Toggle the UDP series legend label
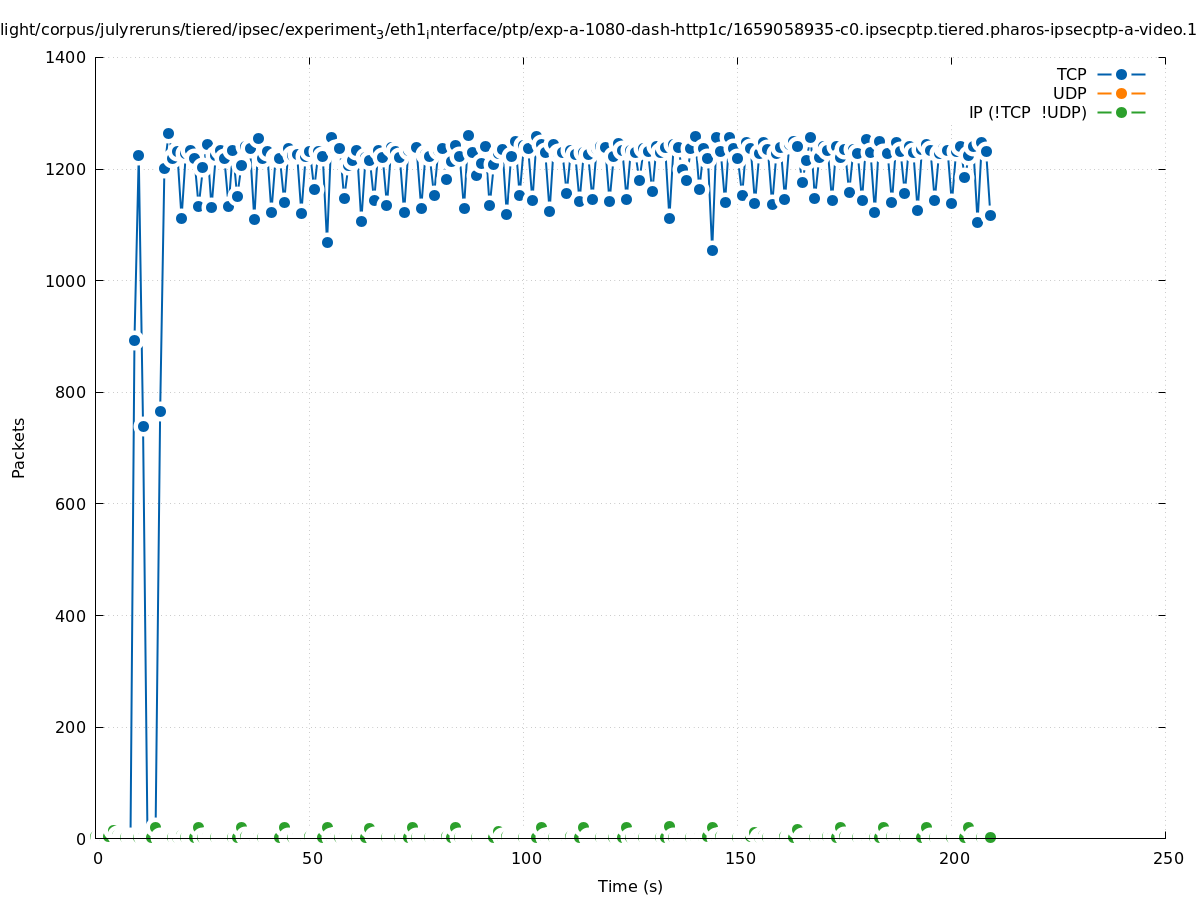The width and height of the screenshot is (1197, 900). point(1069,93)
